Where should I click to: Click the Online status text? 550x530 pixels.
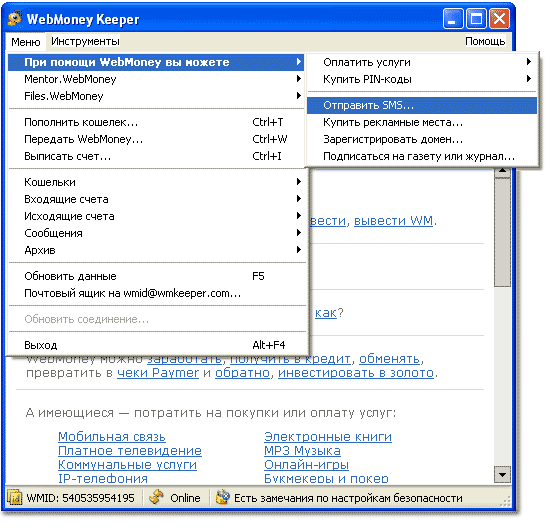(185, 498)
